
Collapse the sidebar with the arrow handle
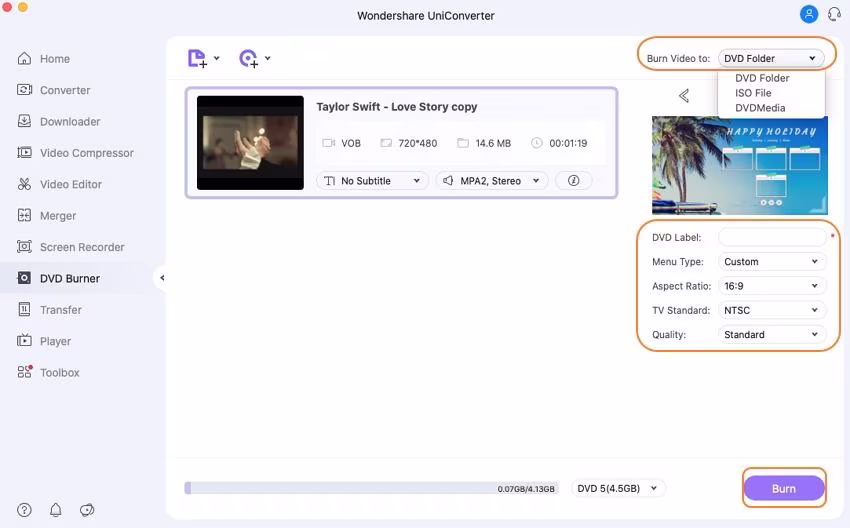pos(162,278)
